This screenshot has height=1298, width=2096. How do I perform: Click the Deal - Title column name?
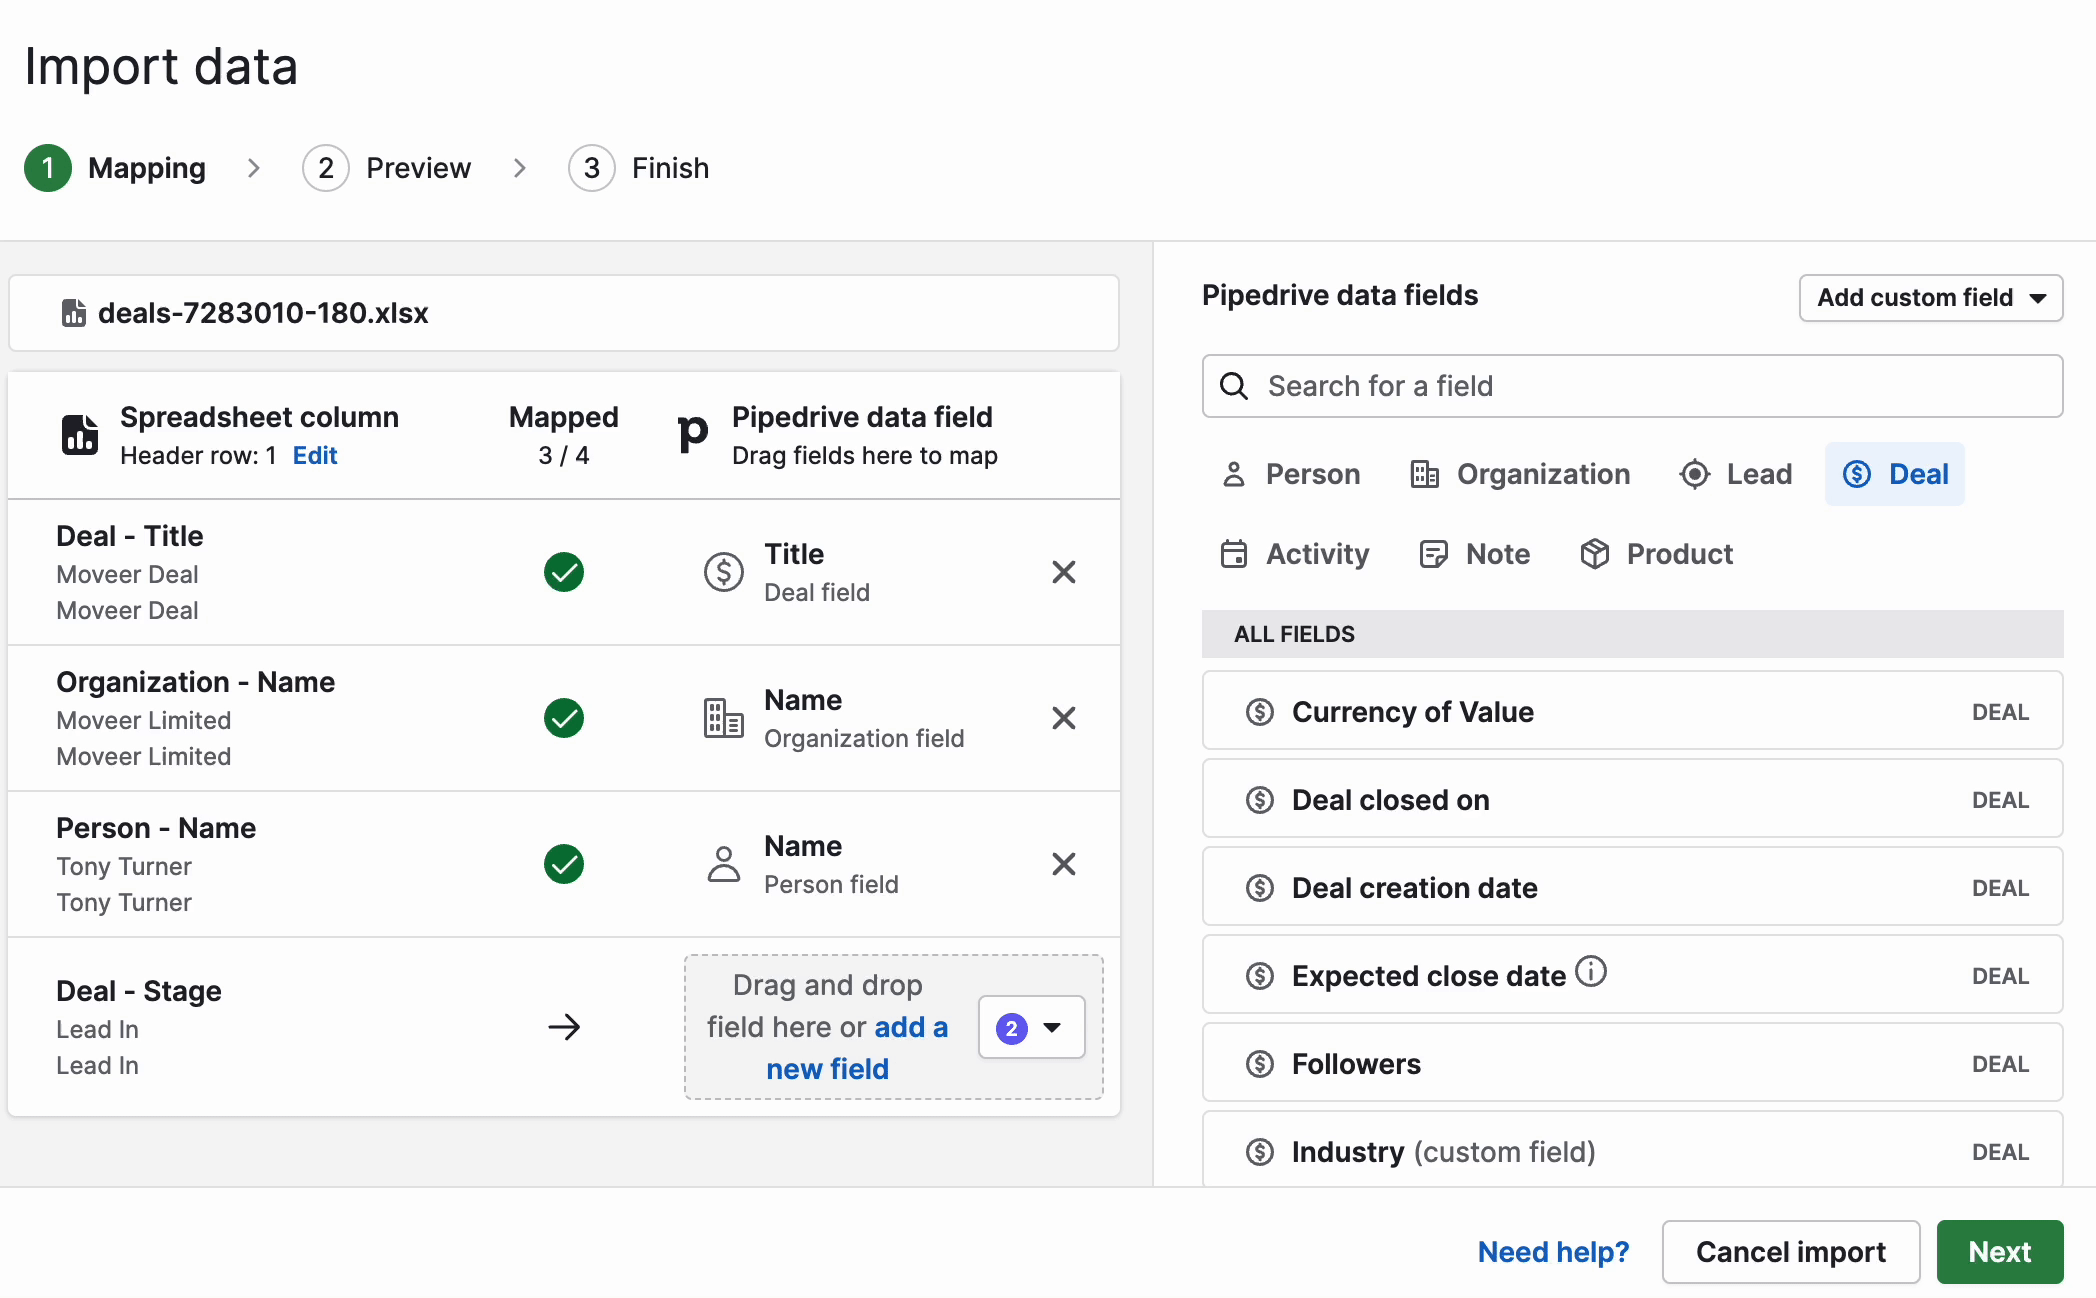coord(130,536)
